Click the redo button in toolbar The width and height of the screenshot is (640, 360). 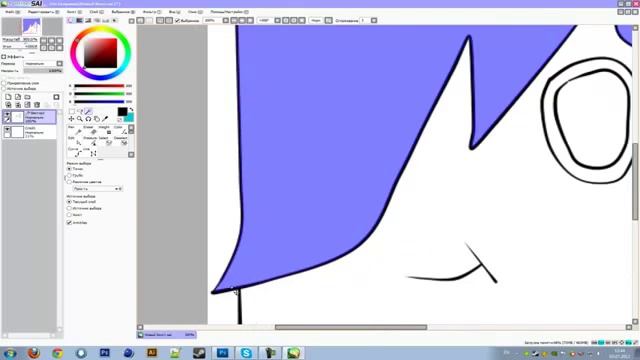(x=149, y=20)
